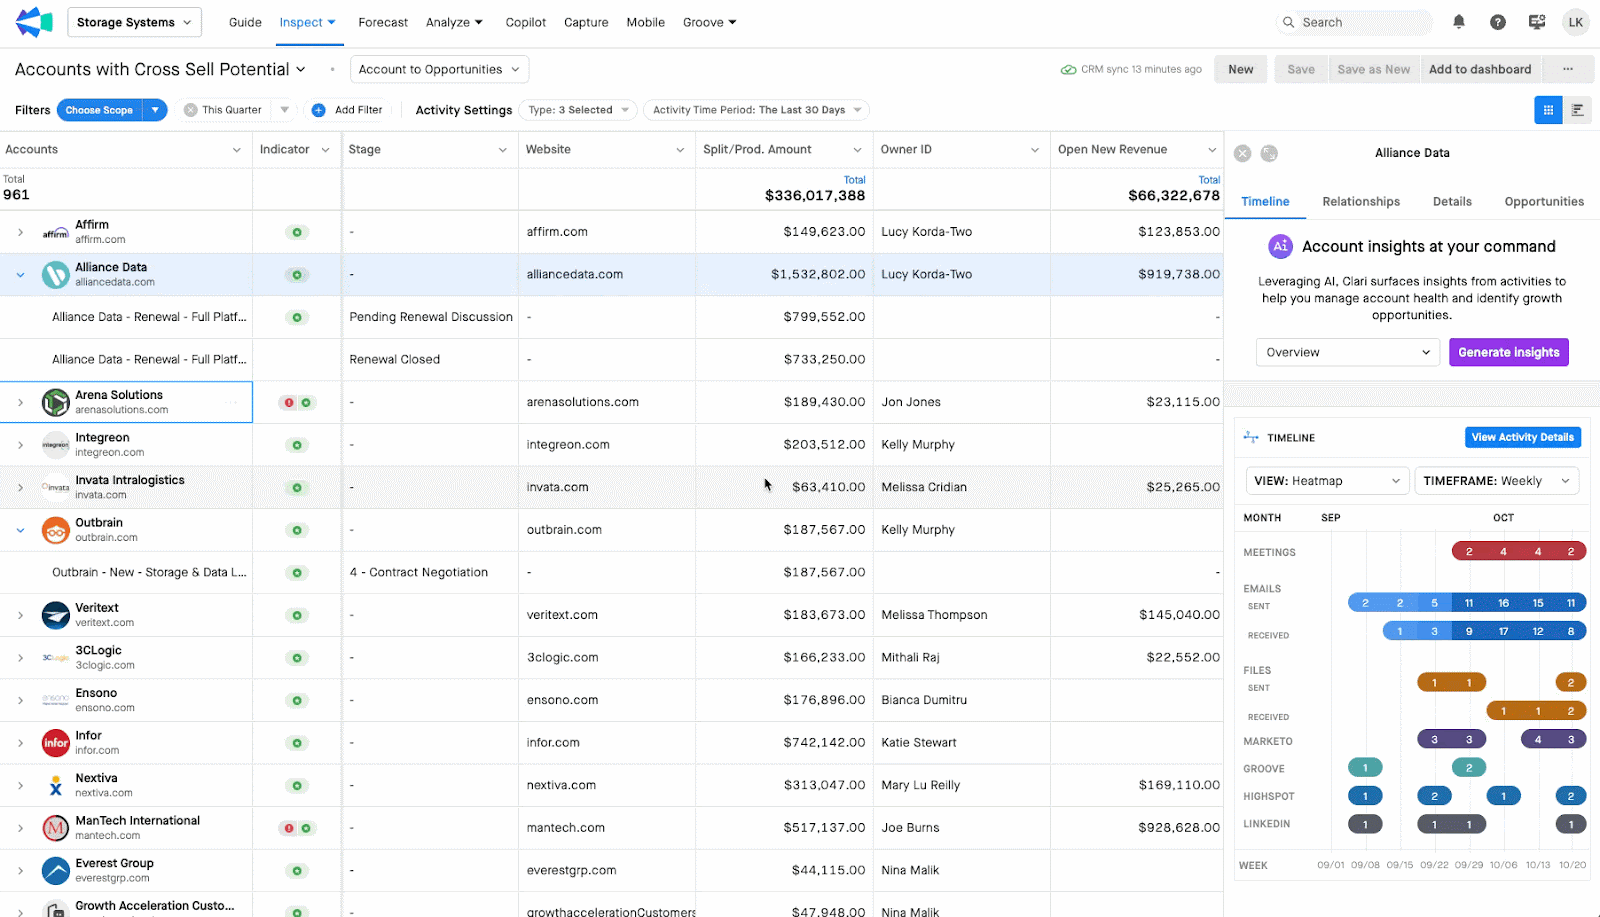Click the CRM sync cloud icon
1600x917 pixels.
(x=1069, y=70)
